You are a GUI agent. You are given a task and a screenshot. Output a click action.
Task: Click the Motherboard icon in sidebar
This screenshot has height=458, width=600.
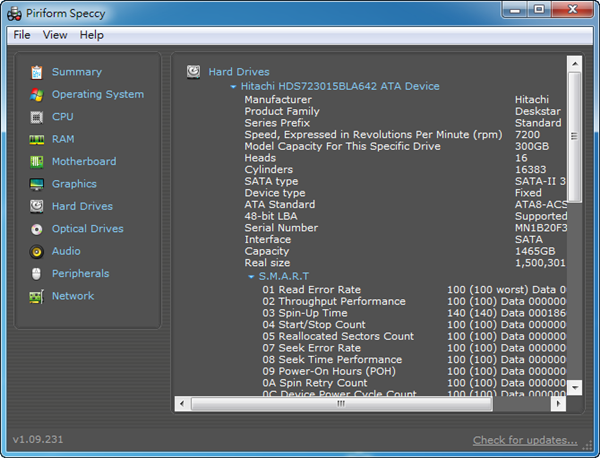pos(37,162)
